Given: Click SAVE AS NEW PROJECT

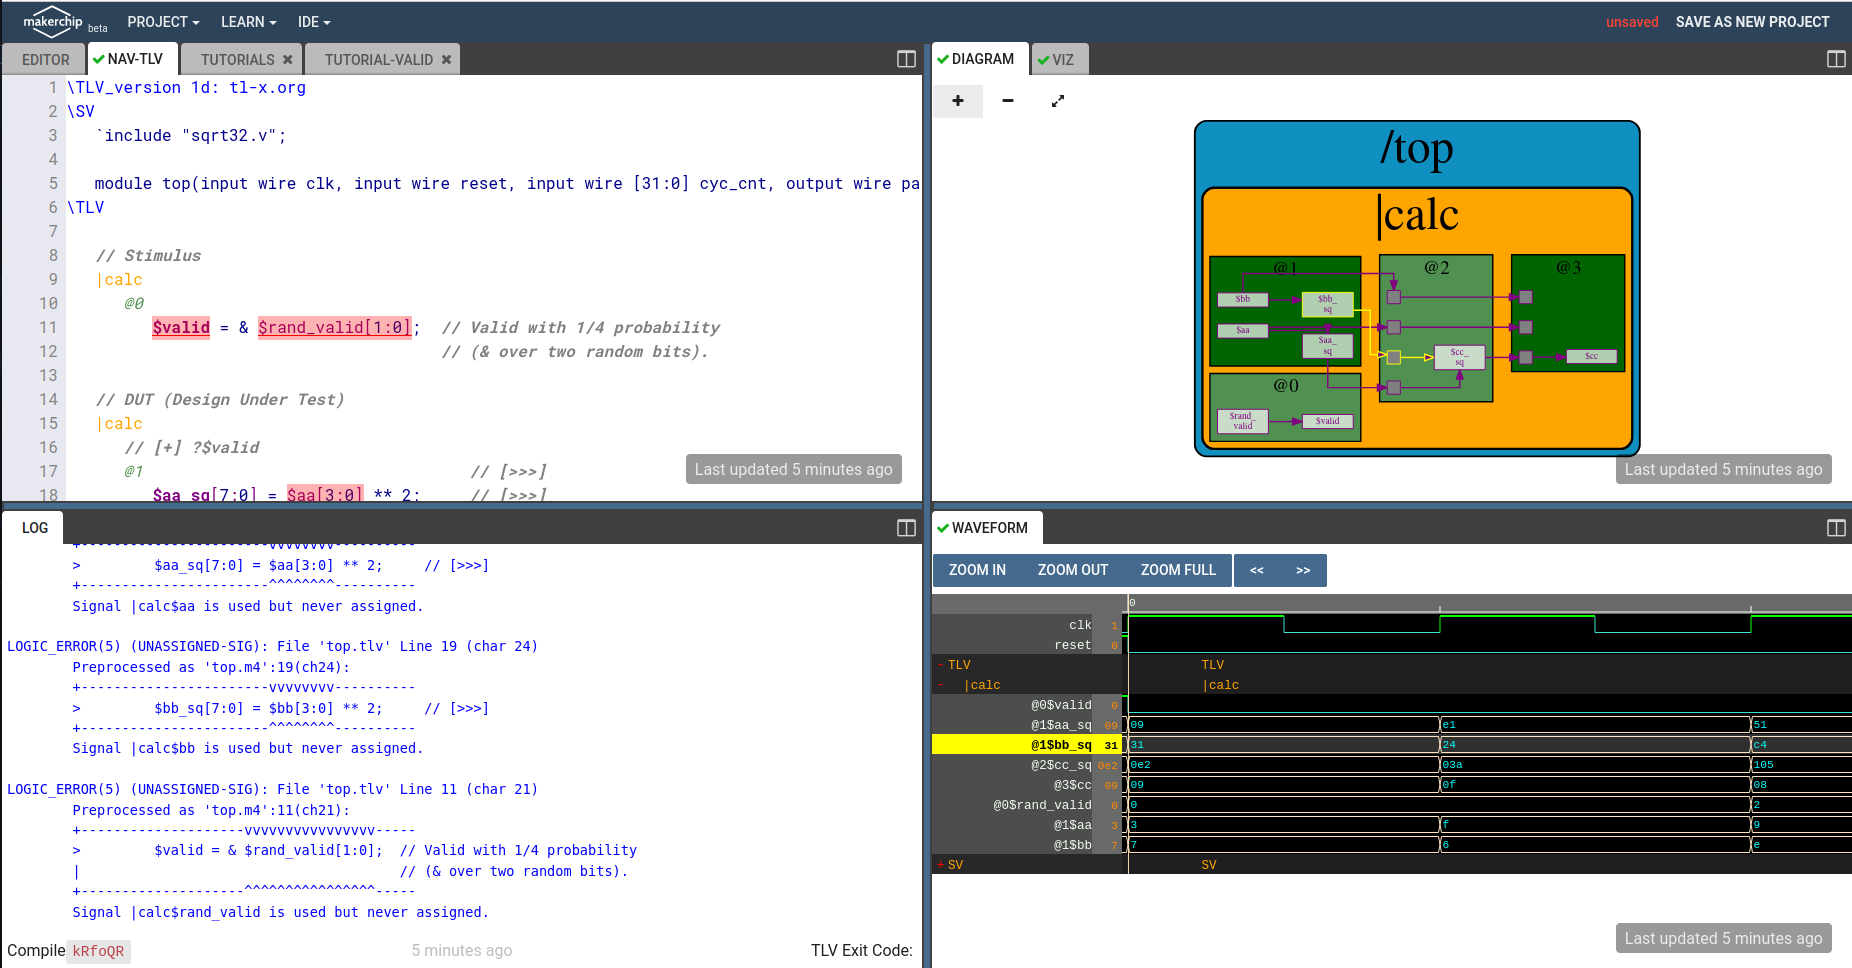Looking at the screenshot, I should coord(1753,21).
